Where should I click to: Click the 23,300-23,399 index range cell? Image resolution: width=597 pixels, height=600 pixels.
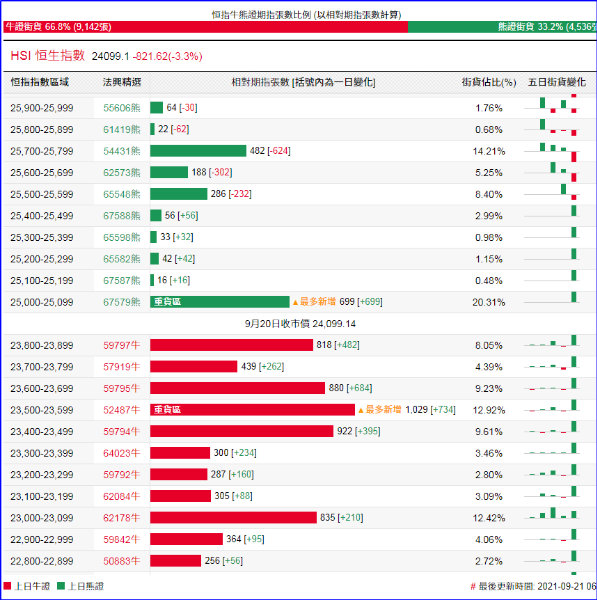(x=42, y=453)
